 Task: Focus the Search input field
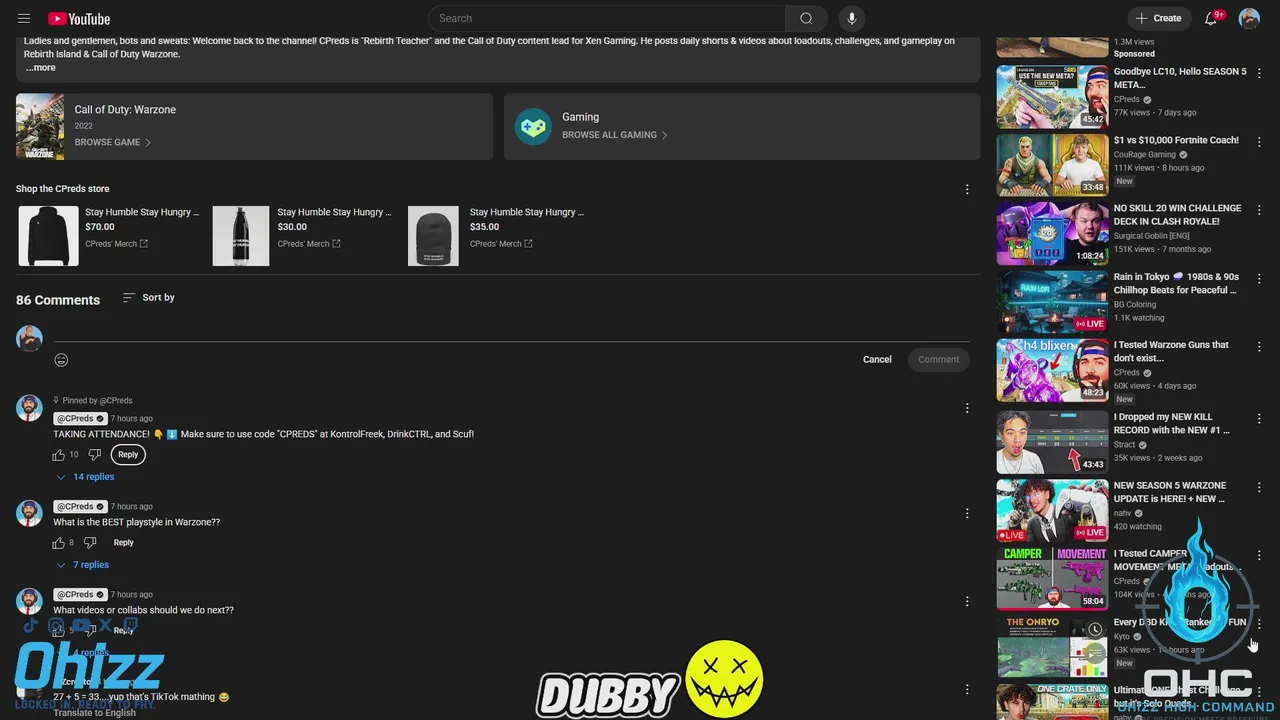tap(607, 18)
